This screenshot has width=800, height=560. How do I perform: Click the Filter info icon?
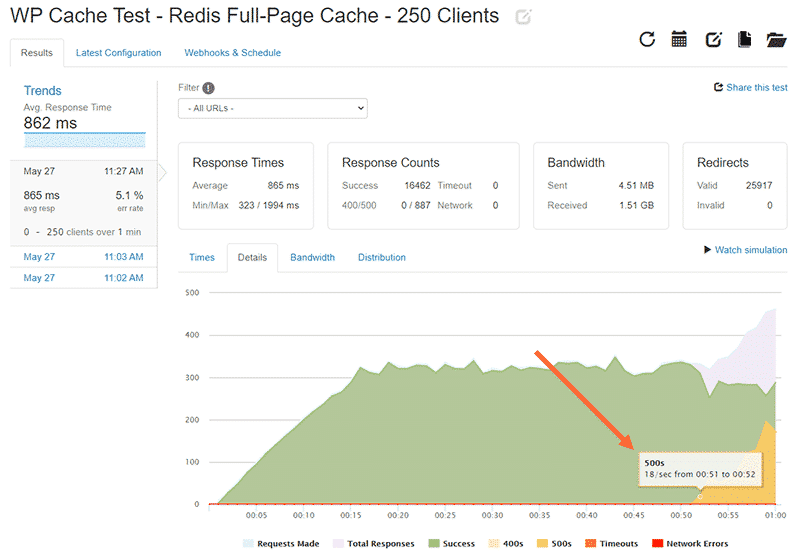click(208, 88)
